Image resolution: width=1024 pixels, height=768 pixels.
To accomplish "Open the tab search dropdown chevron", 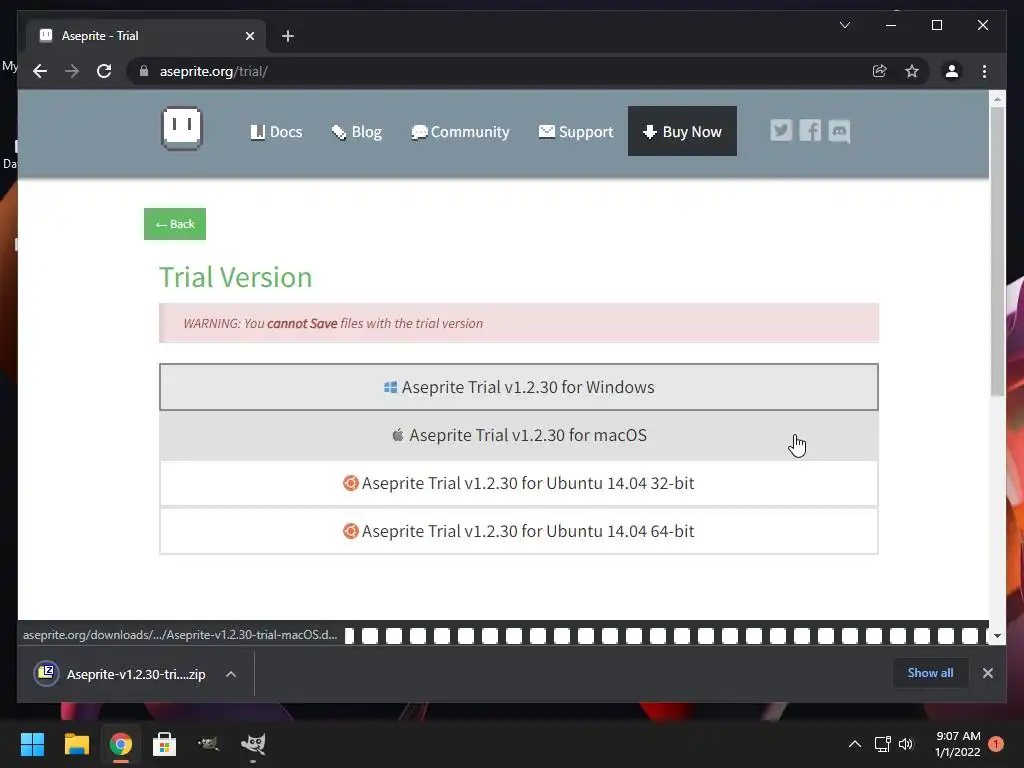I will click(844, 25).
